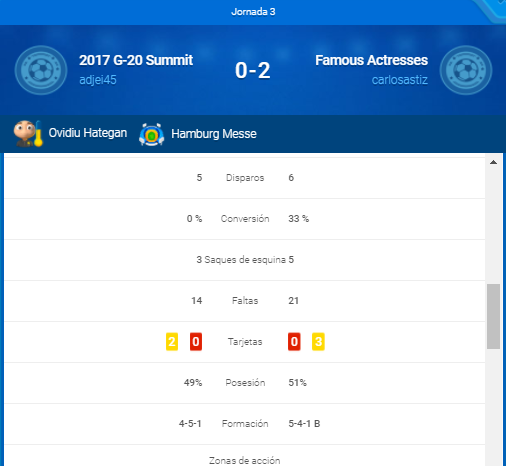The width and height of the screenshot is (506, 466).
Task: Click the away team red card icon
Action: (x=294, y=342)
